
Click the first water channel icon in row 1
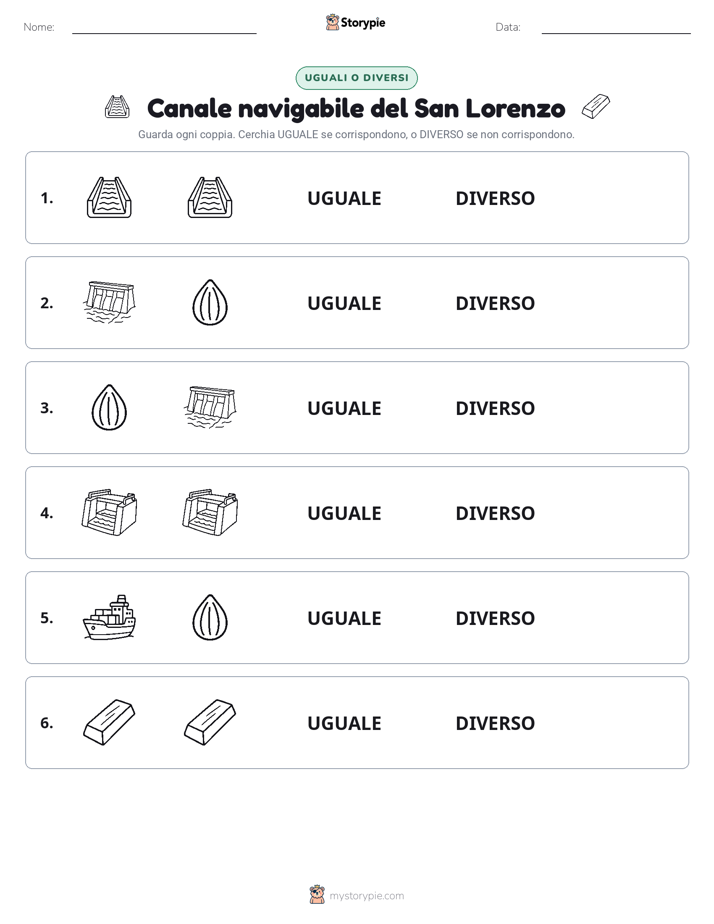click(x=110, y=197)
